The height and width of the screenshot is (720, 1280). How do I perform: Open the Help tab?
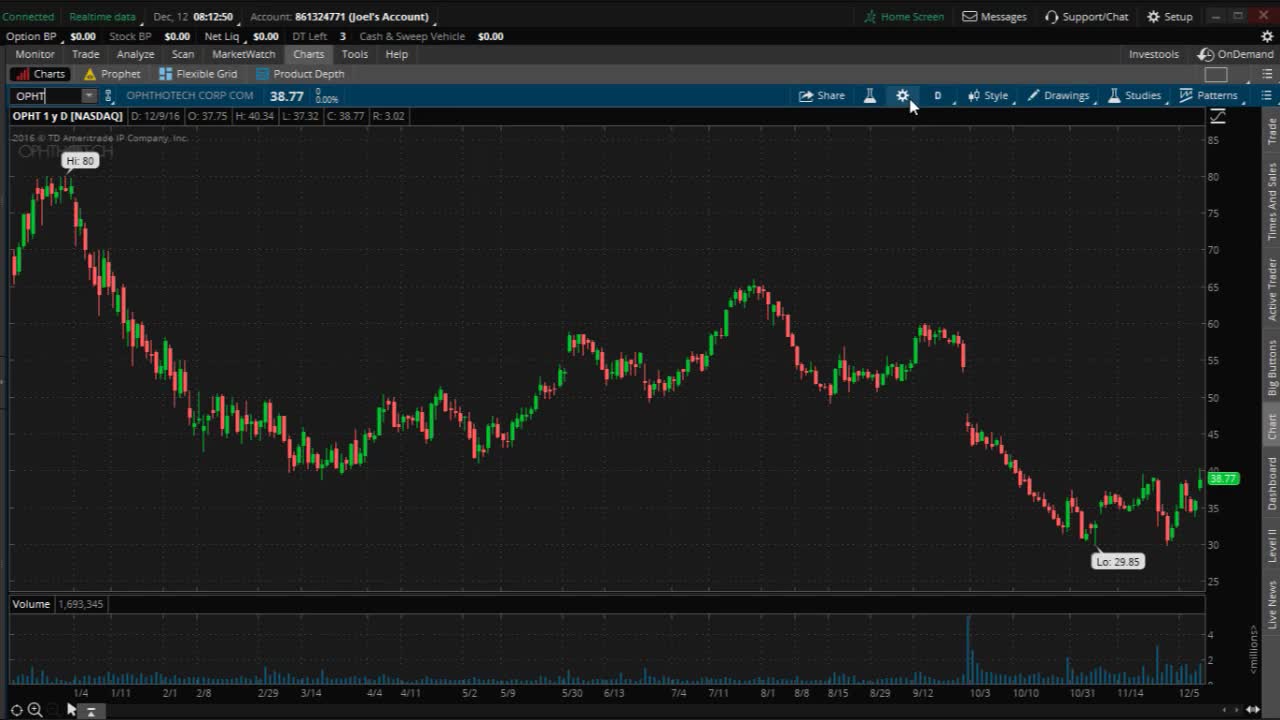coord(396,54)
